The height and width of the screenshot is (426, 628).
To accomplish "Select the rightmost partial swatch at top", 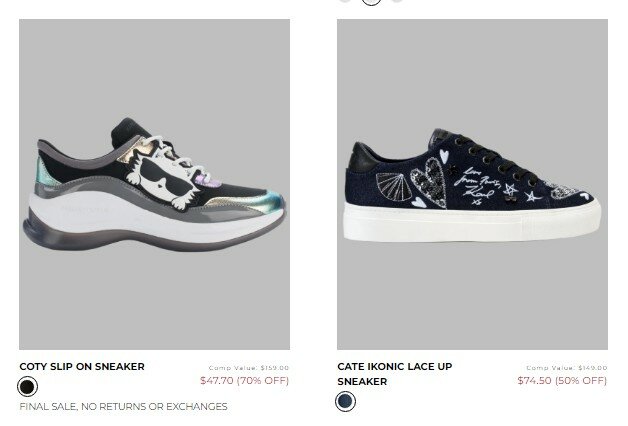I will pyautogui.click(x=397, y=1).
